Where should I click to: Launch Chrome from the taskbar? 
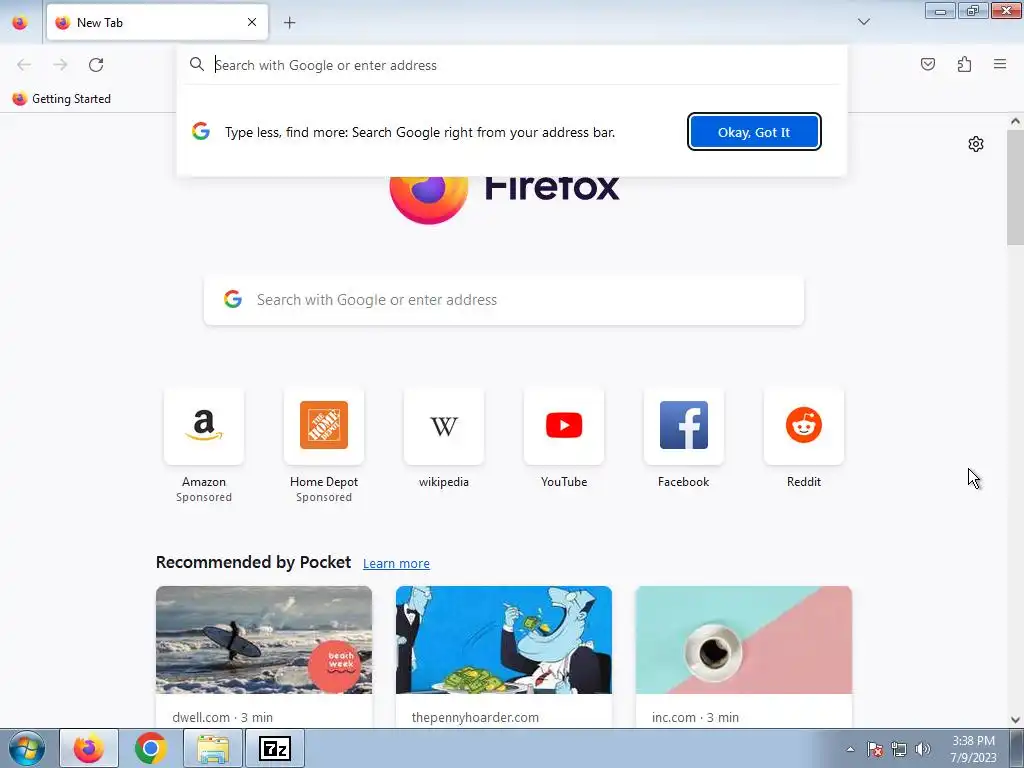tap(150, 748)
